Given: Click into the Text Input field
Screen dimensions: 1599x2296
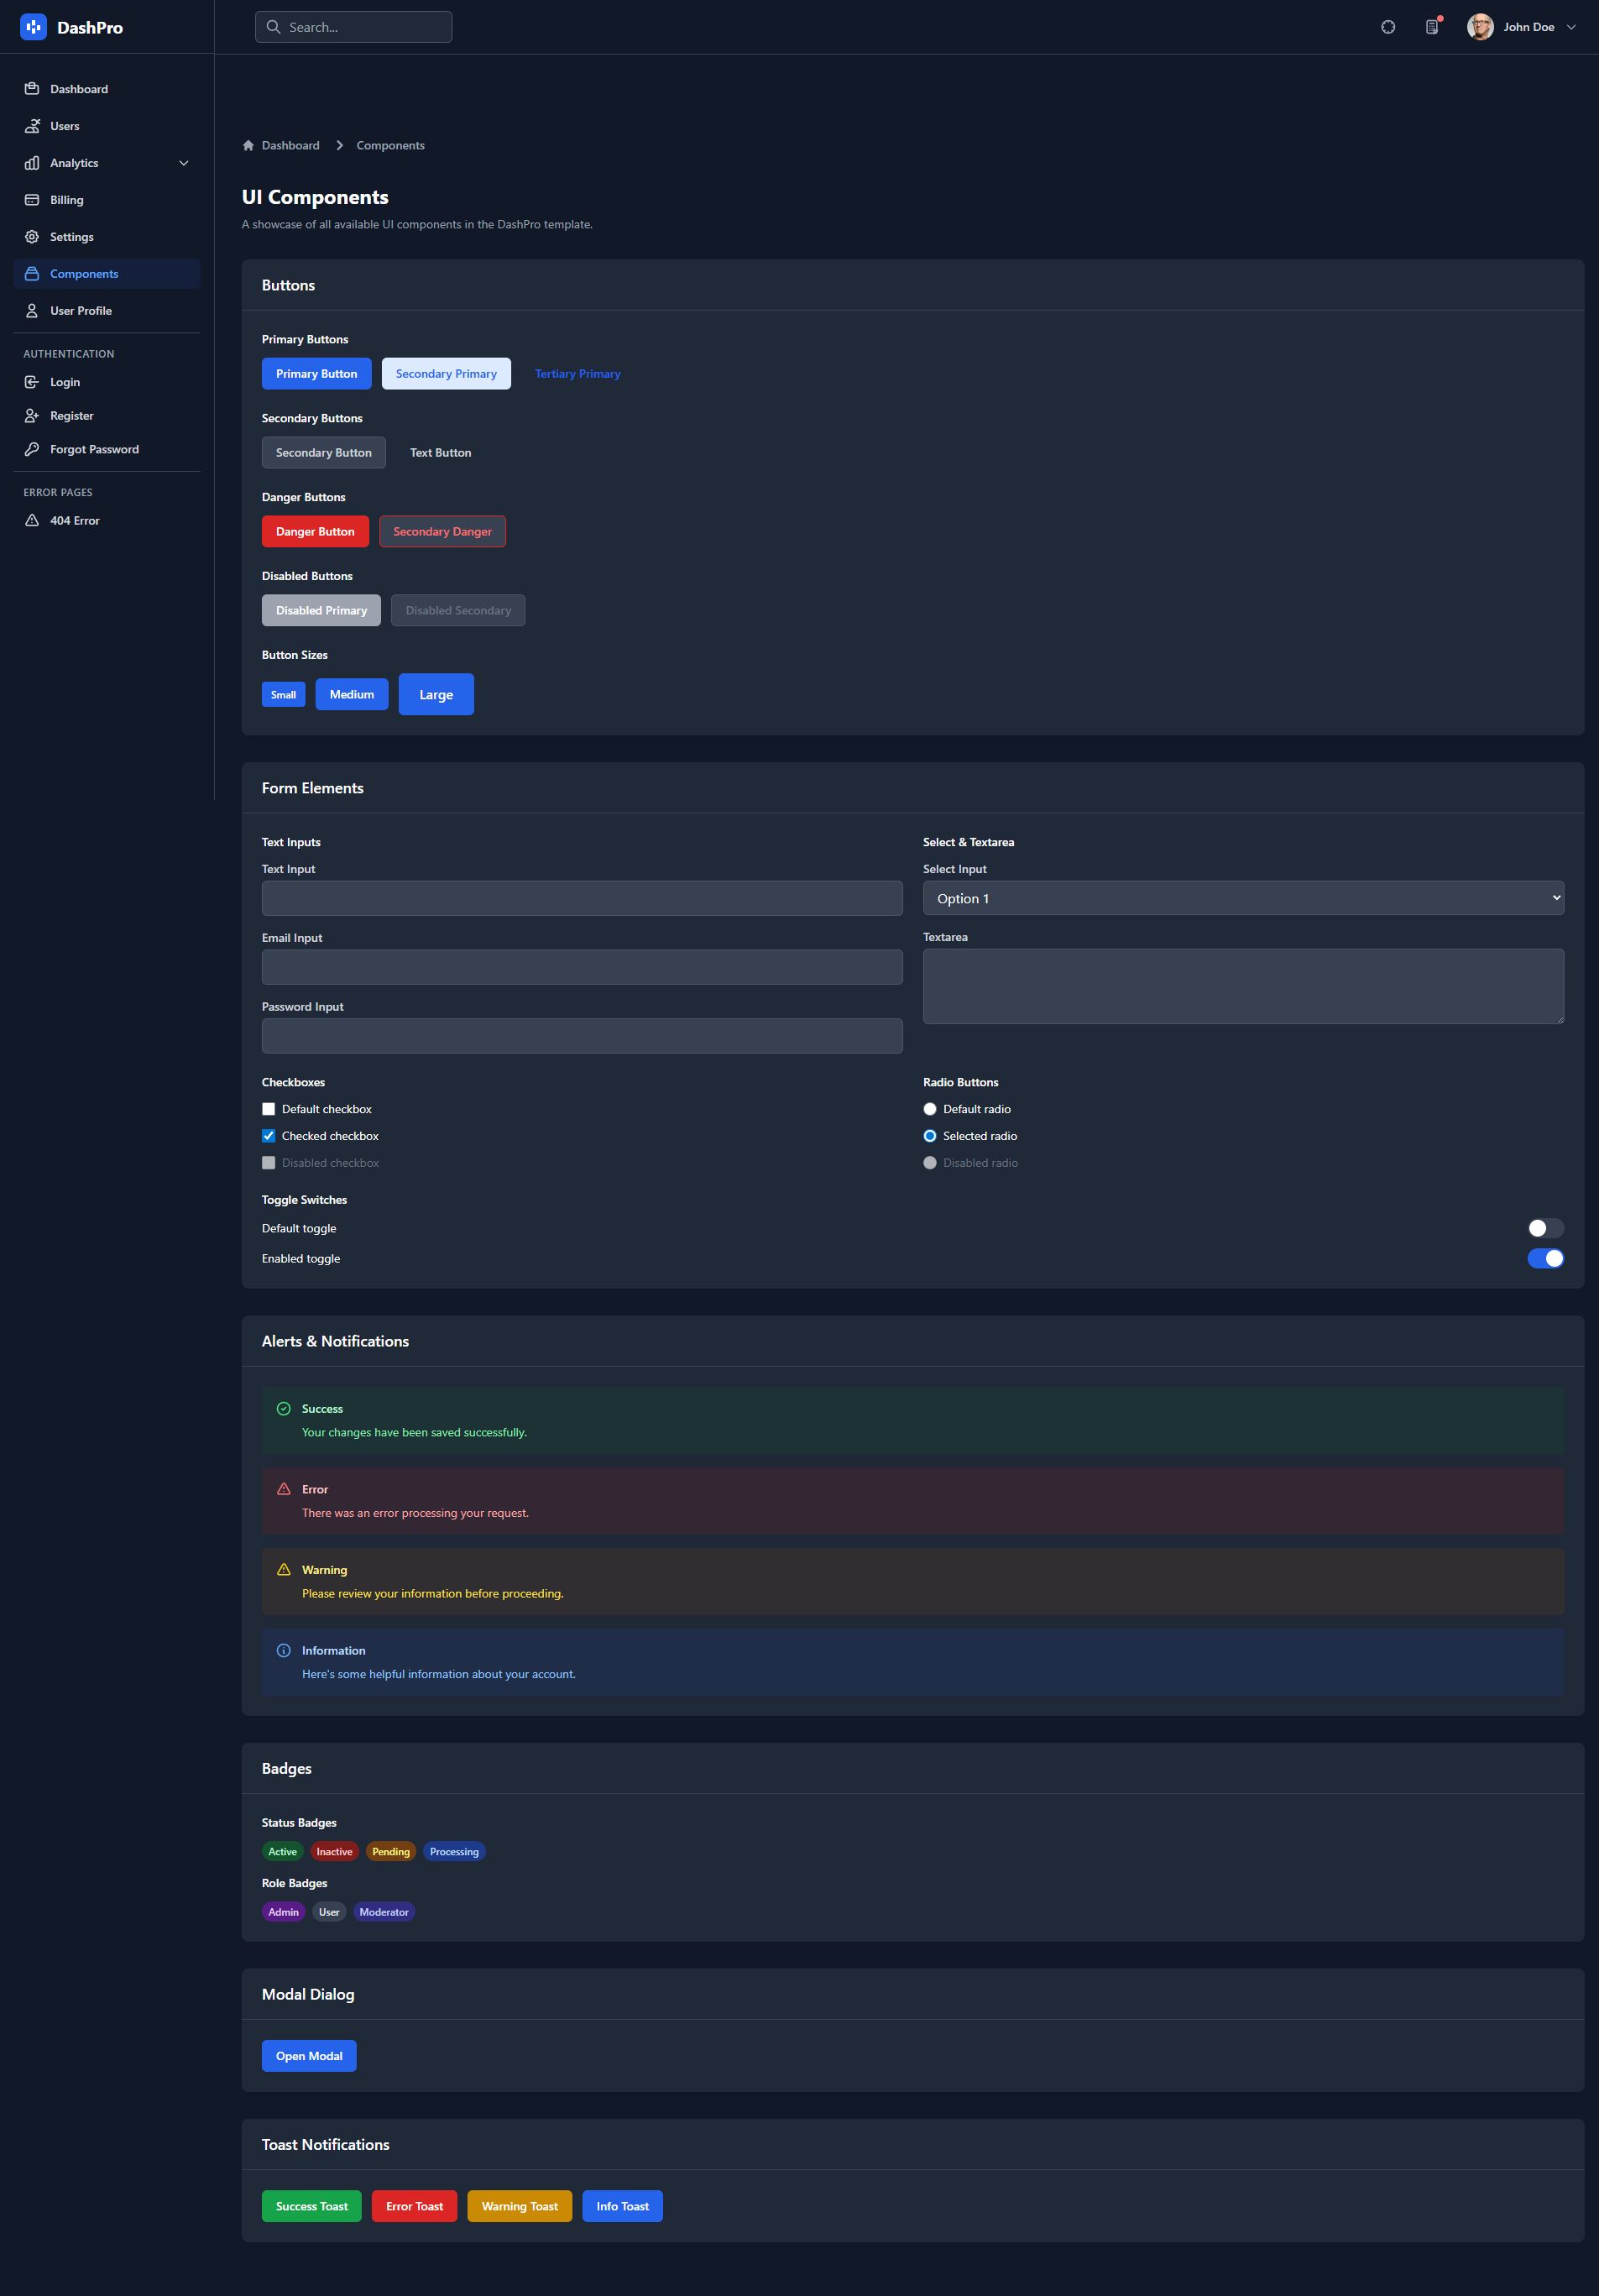Looking at the screenshot, I should point(582,898).
